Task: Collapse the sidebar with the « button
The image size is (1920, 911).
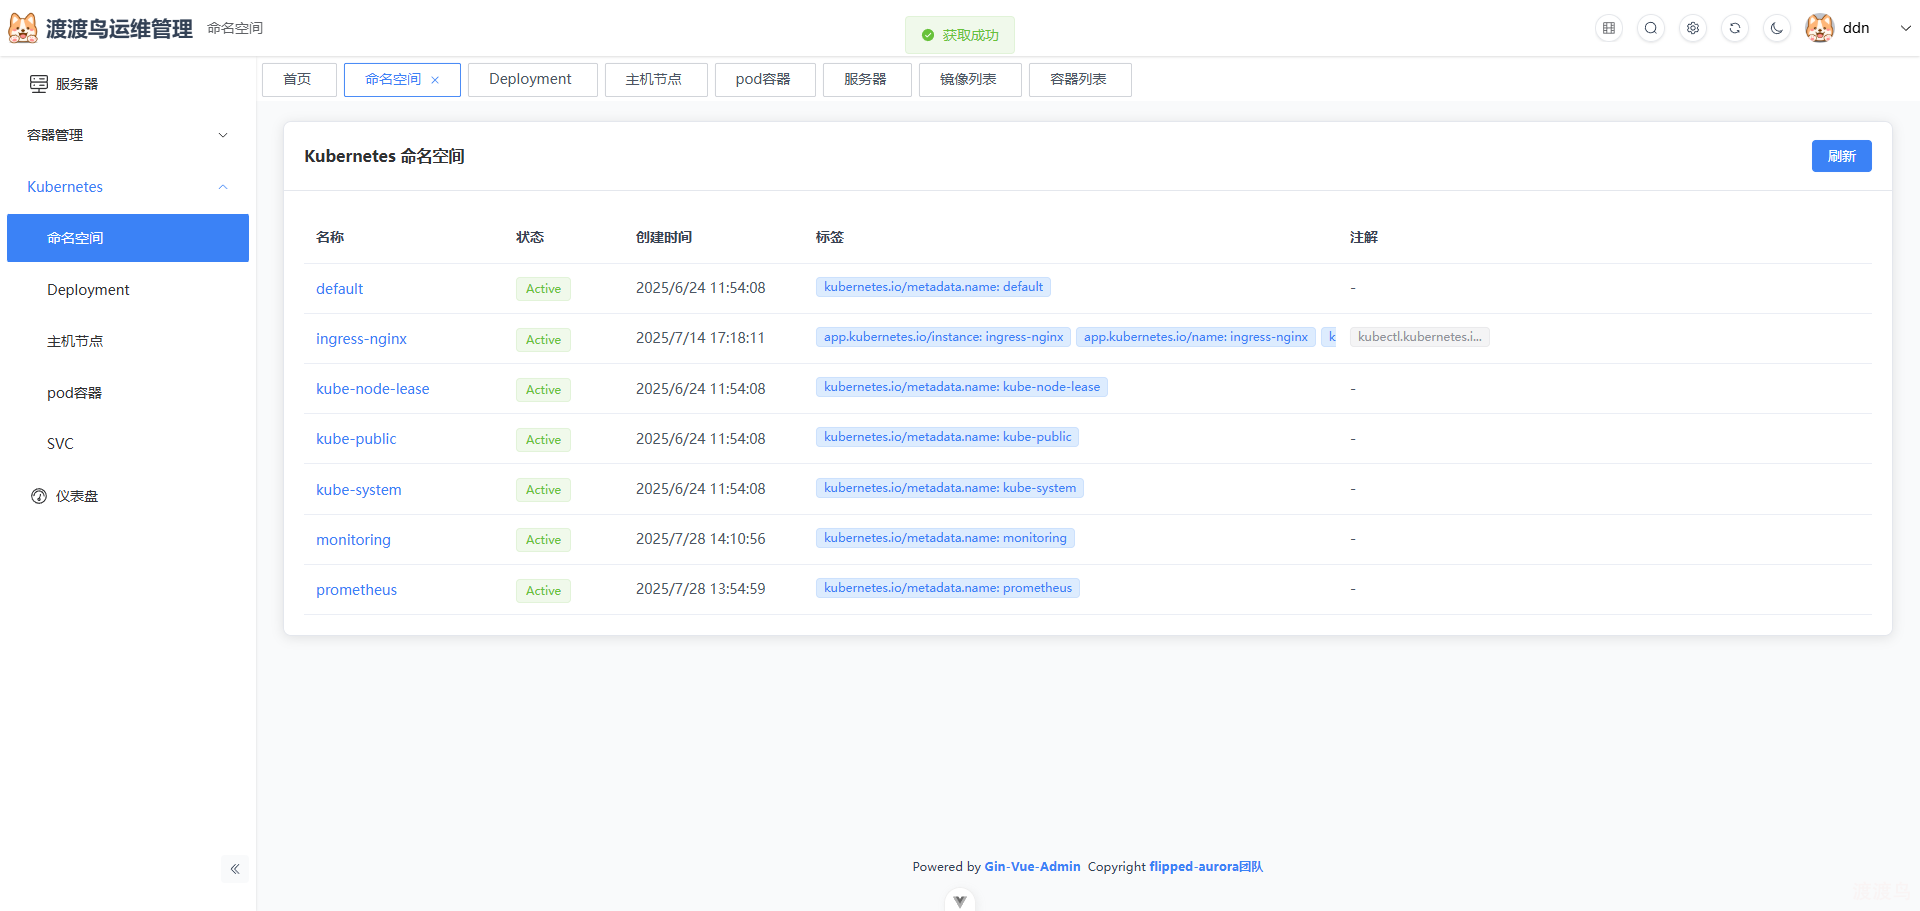Action: coord(235,869)
